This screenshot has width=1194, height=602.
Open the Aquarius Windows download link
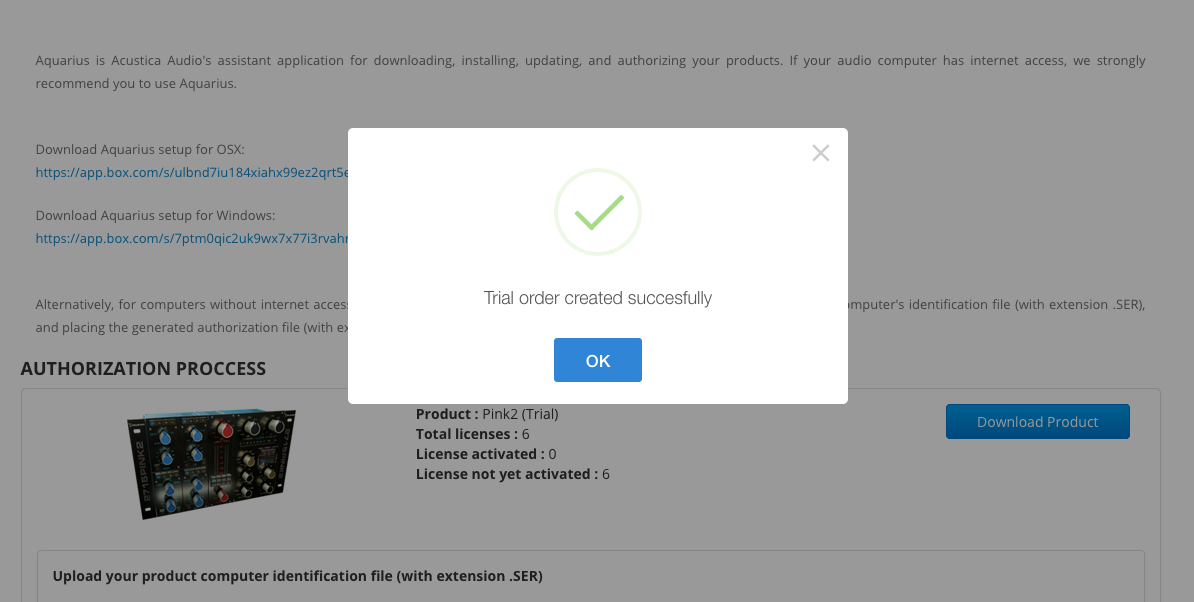point(191,238)
